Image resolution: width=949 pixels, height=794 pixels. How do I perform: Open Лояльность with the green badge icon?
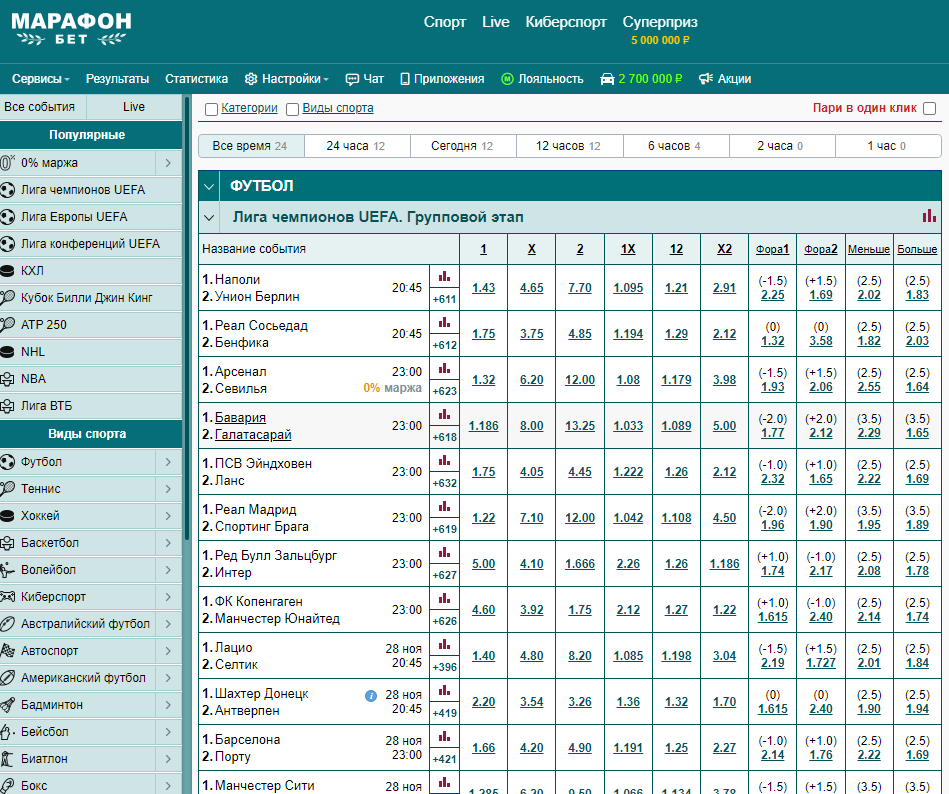coord(542,79)
